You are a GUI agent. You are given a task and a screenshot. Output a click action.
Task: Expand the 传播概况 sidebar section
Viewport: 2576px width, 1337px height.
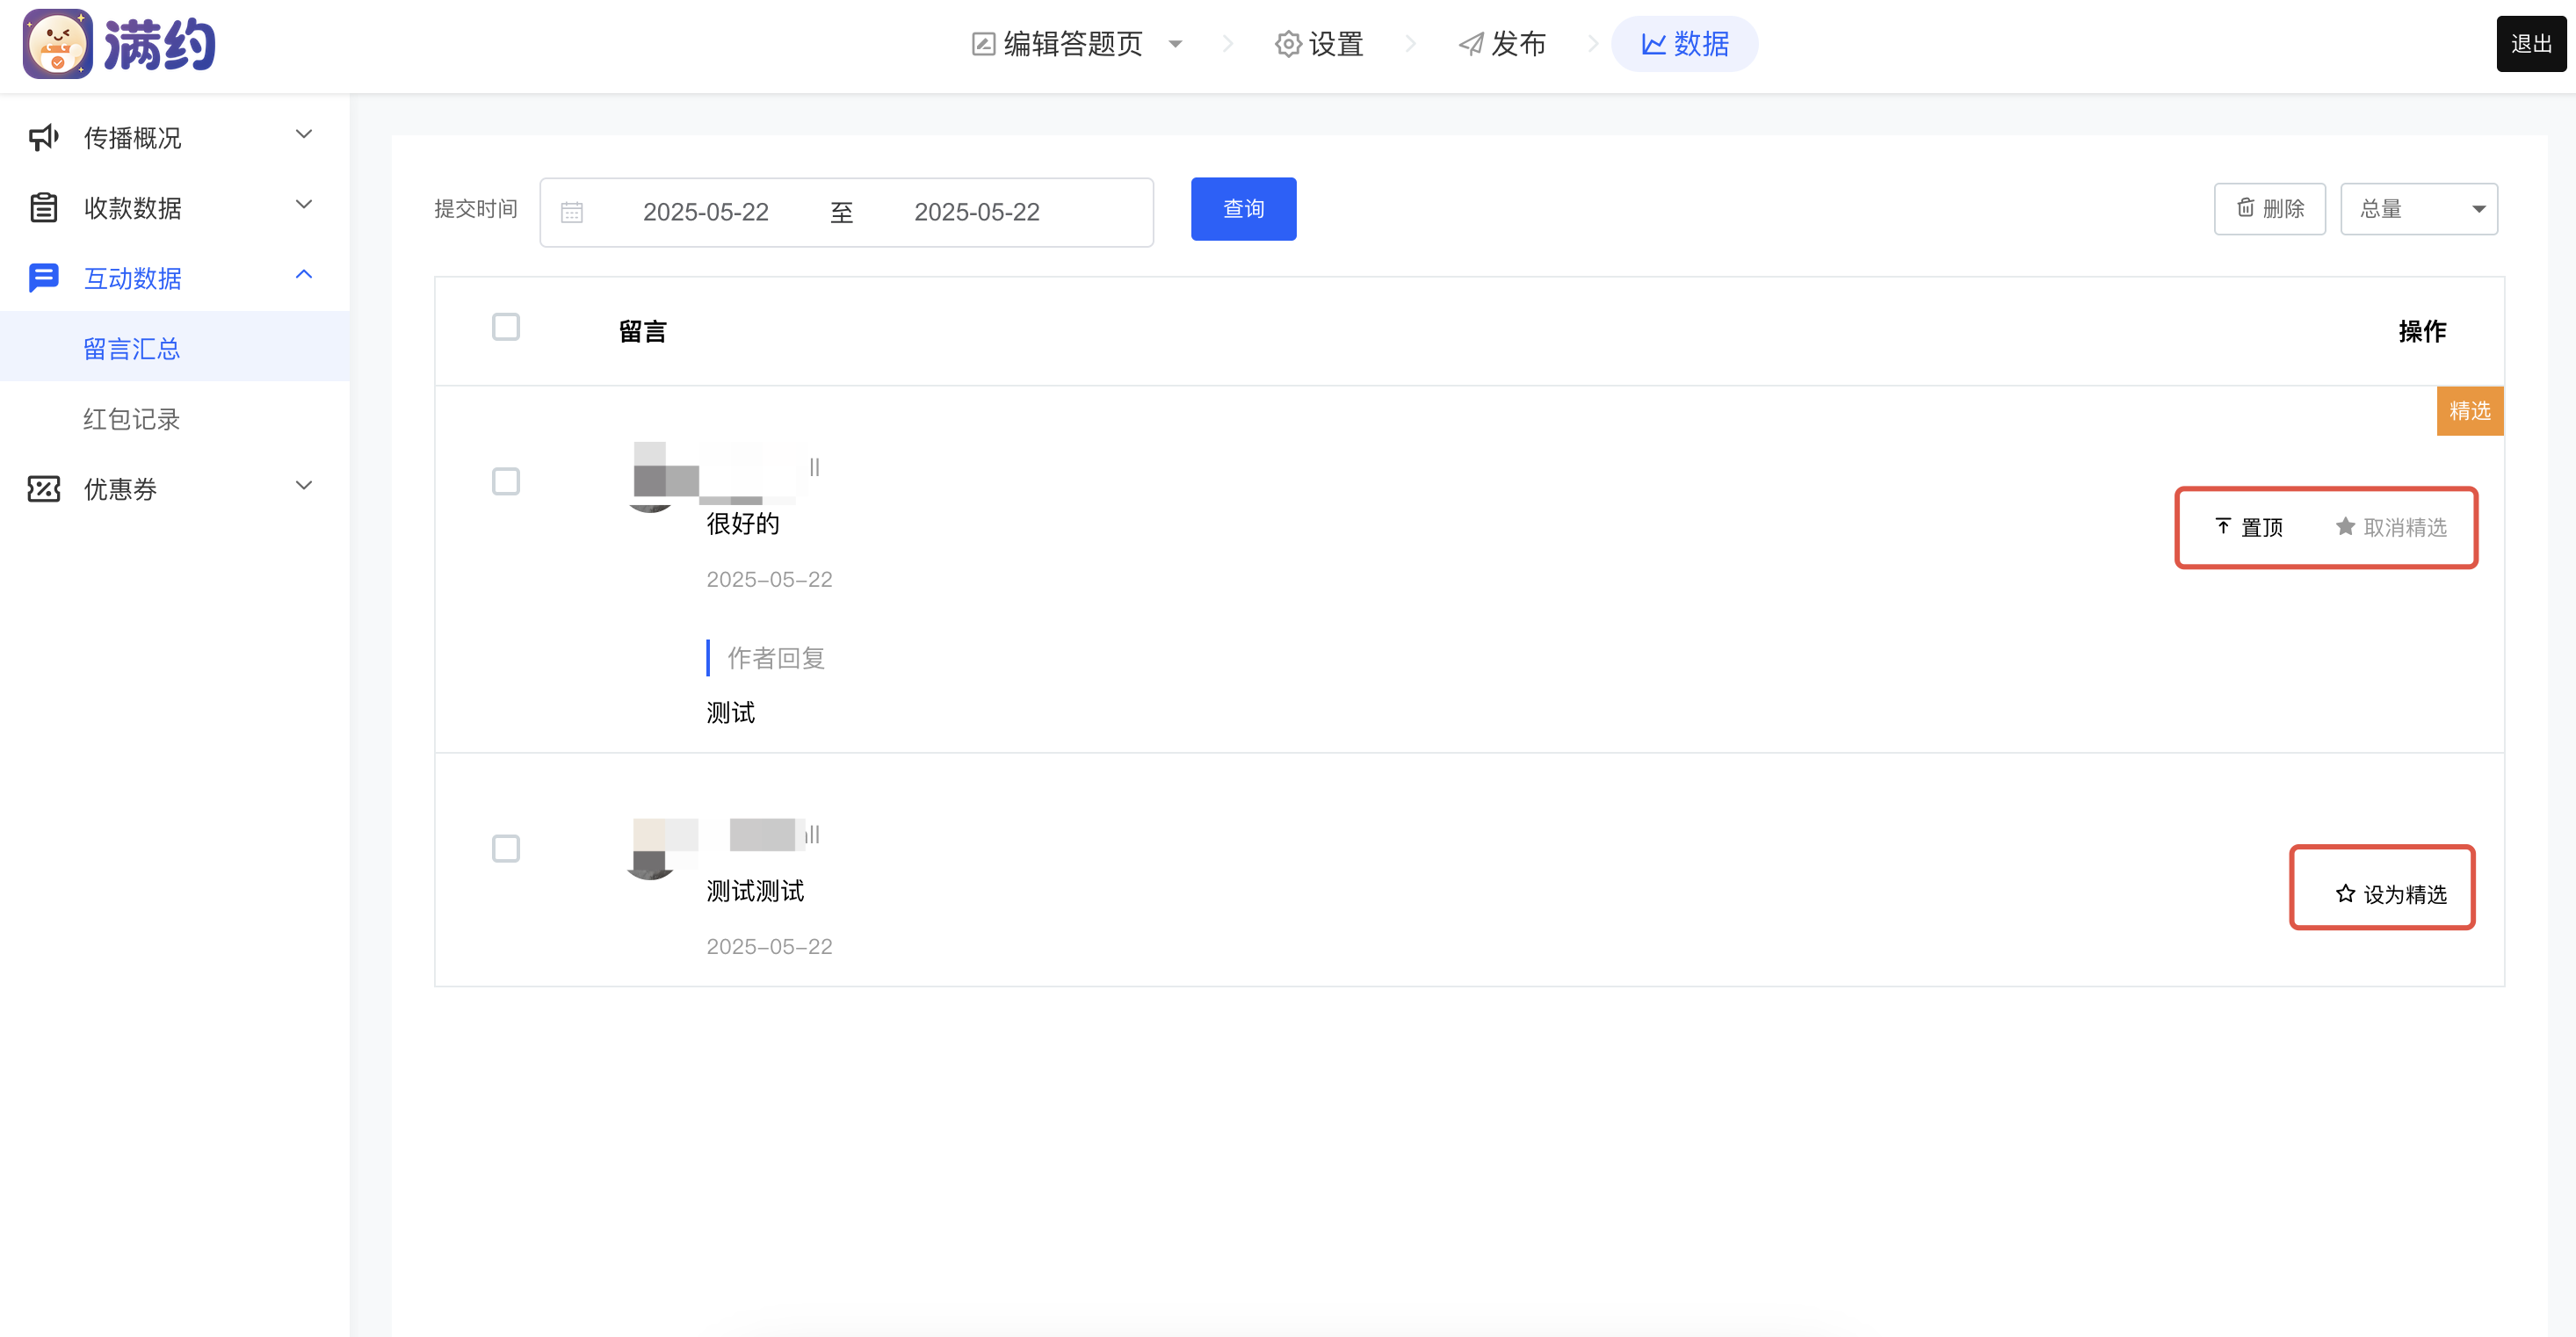304,135
